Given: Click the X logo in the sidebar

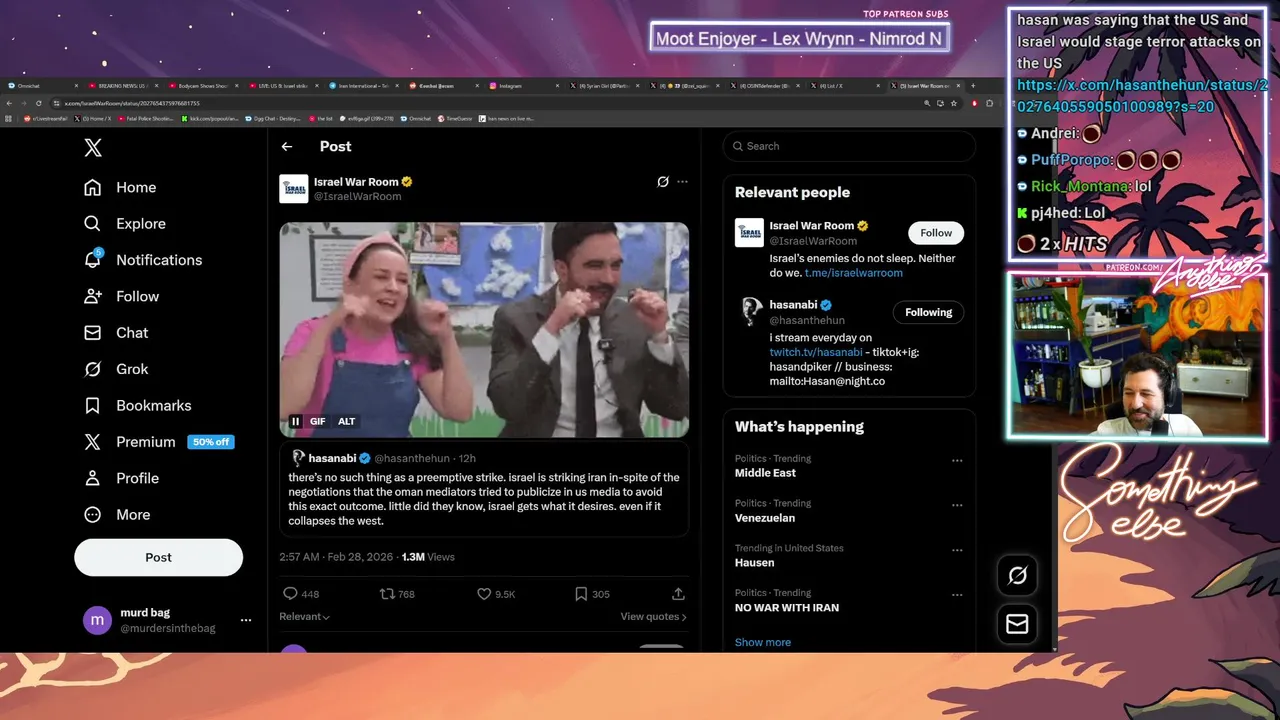Looking at the screenshot, I should (93, 148).
